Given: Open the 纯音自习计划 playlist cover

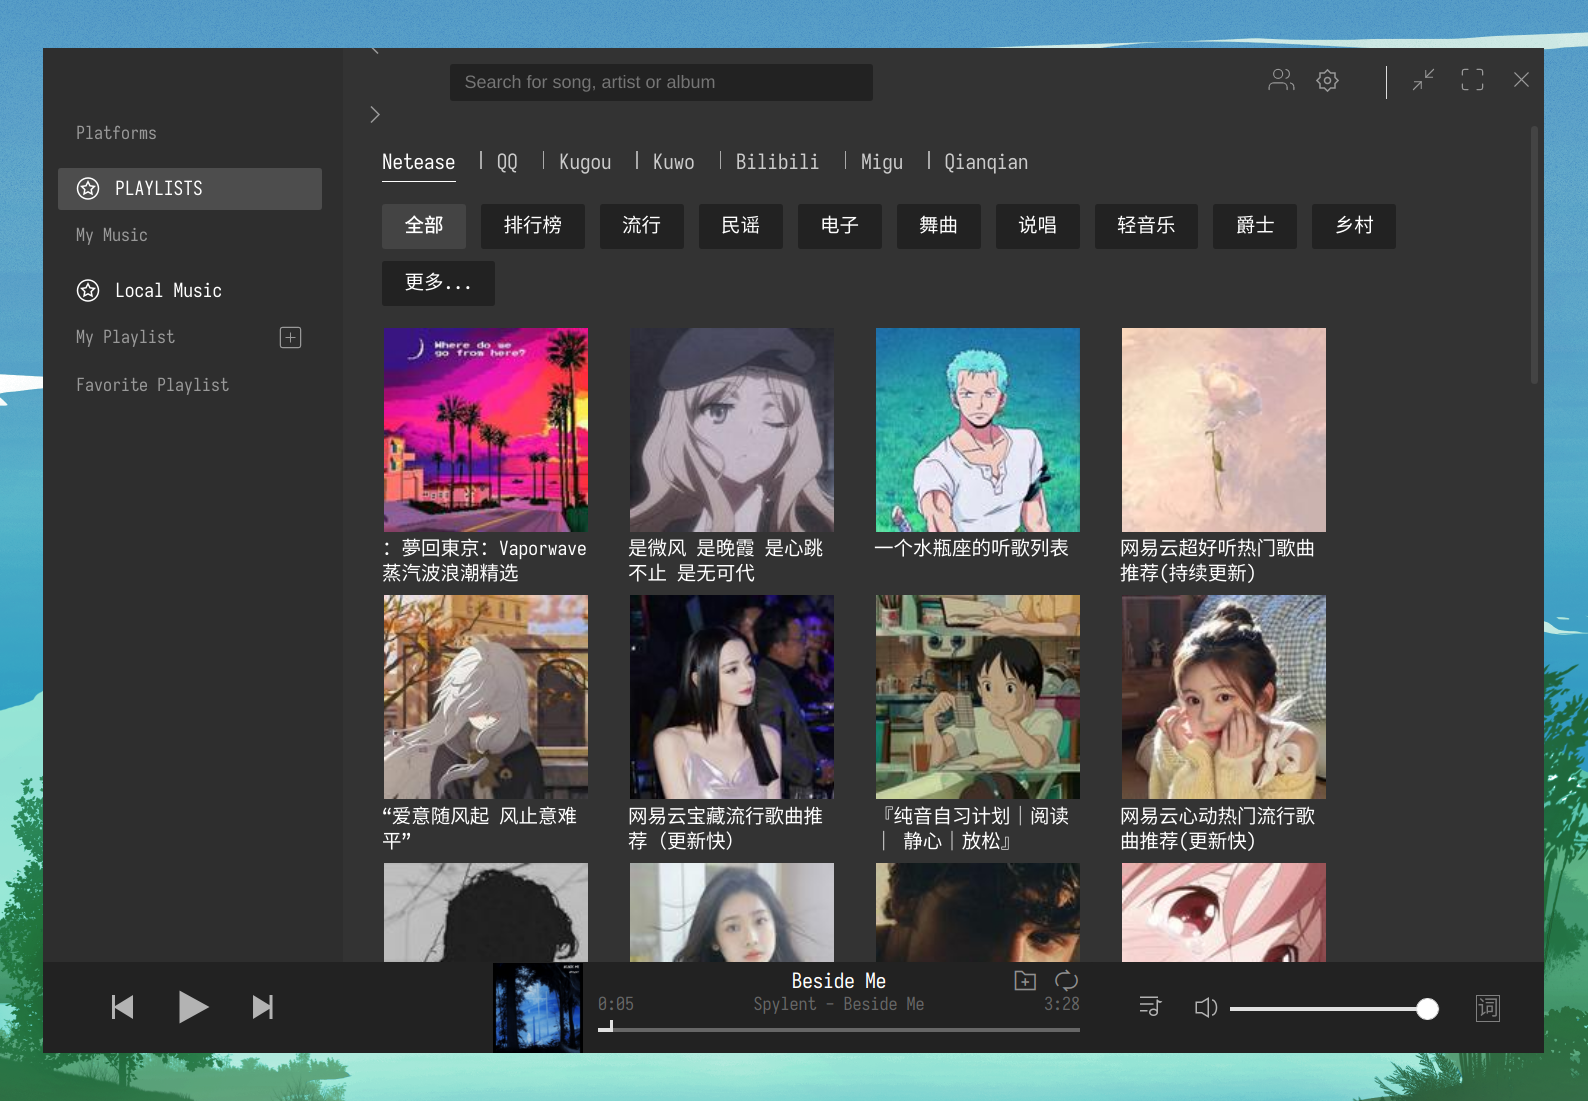Looking at the screenshot, I should (978, 697).
